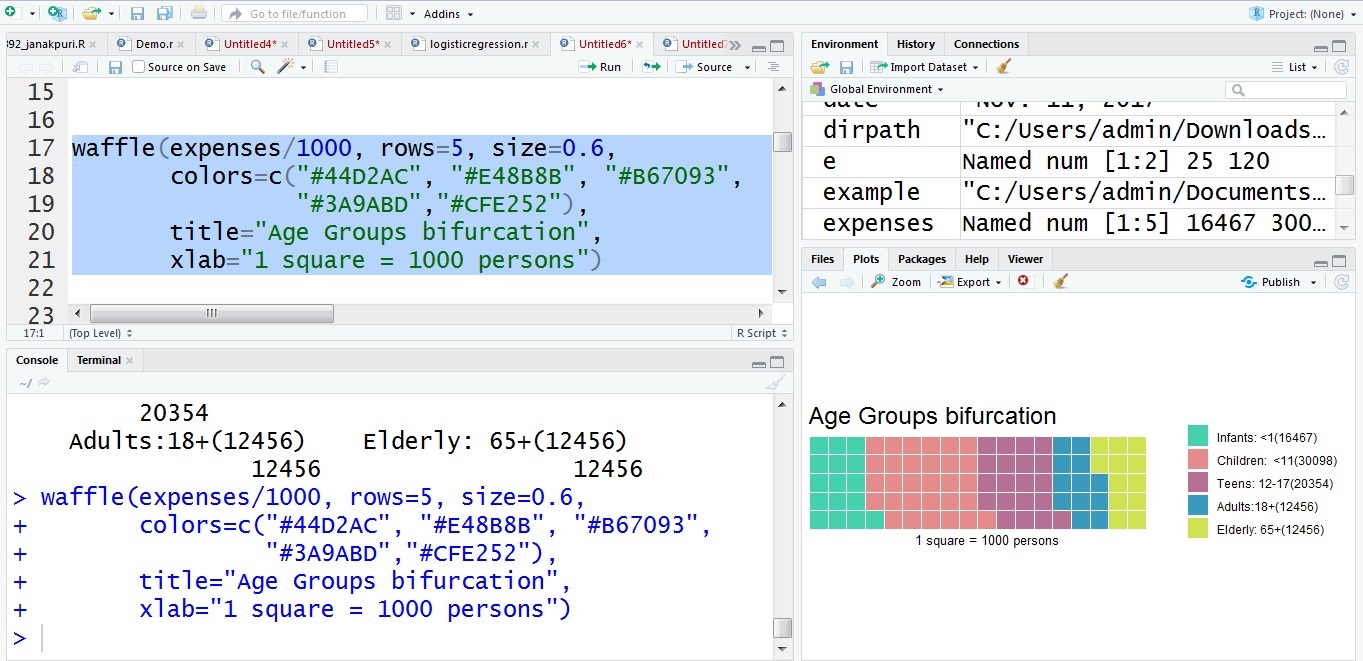Viewport: 1363px width, 661px height.
Task: Click the New File icon
Action: point(10,13)
